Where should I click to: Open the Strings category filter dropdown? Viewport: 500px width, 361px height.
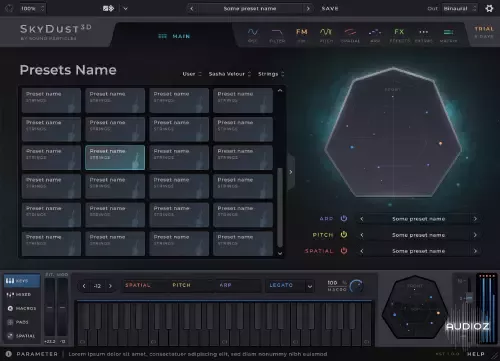[271, 74]
